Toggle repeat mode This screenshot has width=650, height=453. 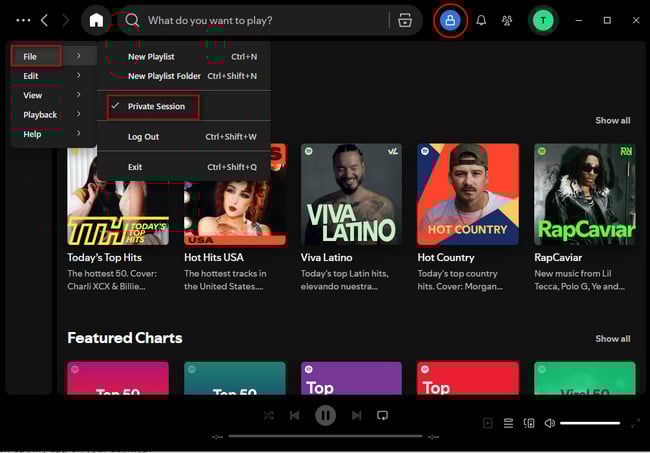(382, 415)
